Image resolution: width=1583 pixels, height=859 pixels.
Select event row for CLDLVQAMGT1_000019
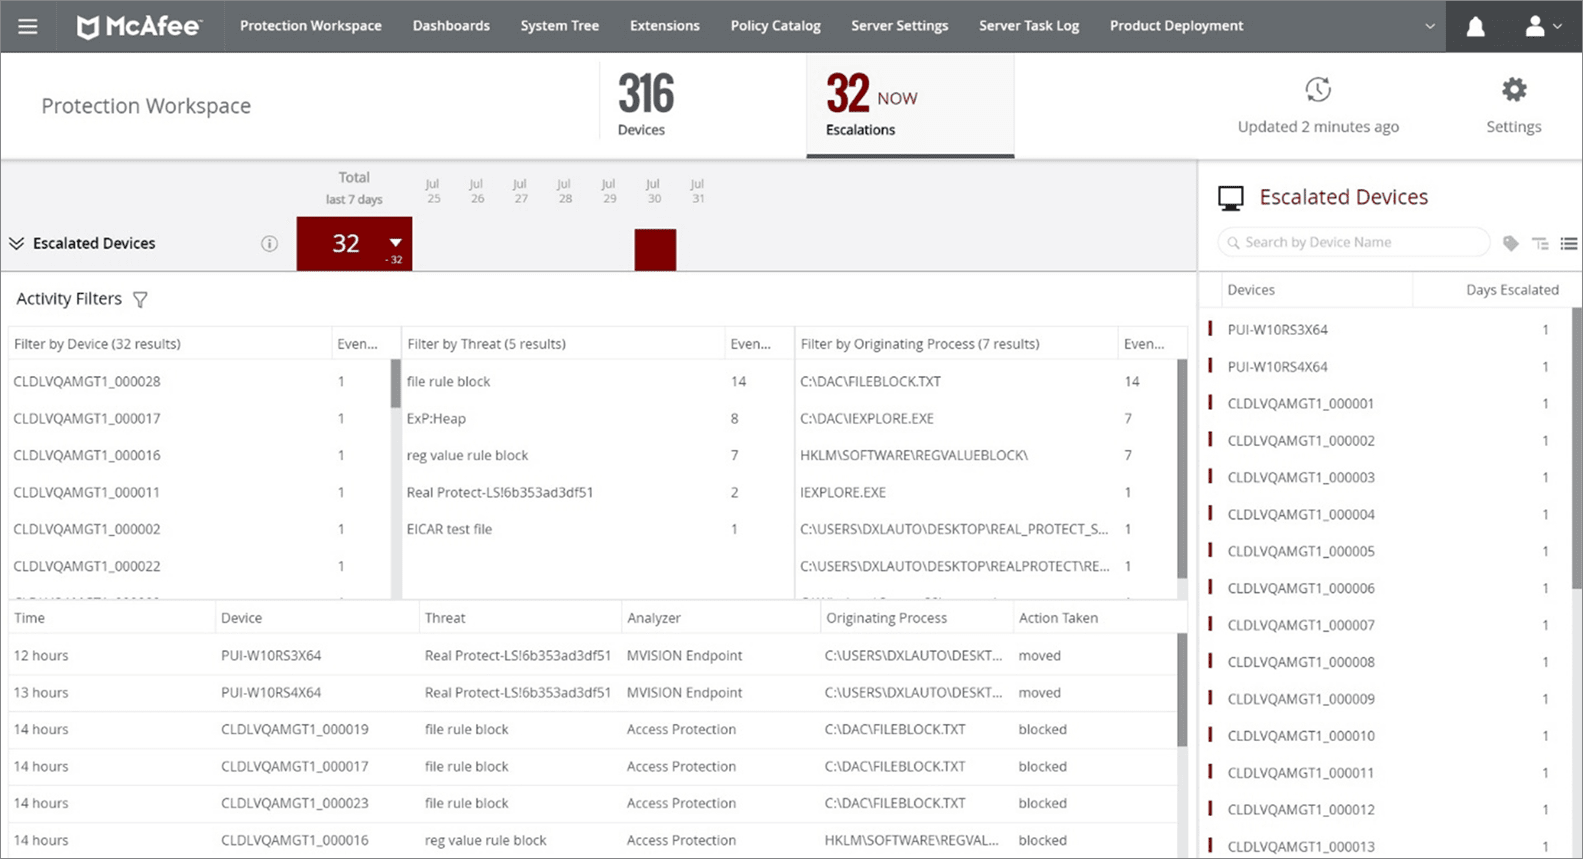(592, 729)
